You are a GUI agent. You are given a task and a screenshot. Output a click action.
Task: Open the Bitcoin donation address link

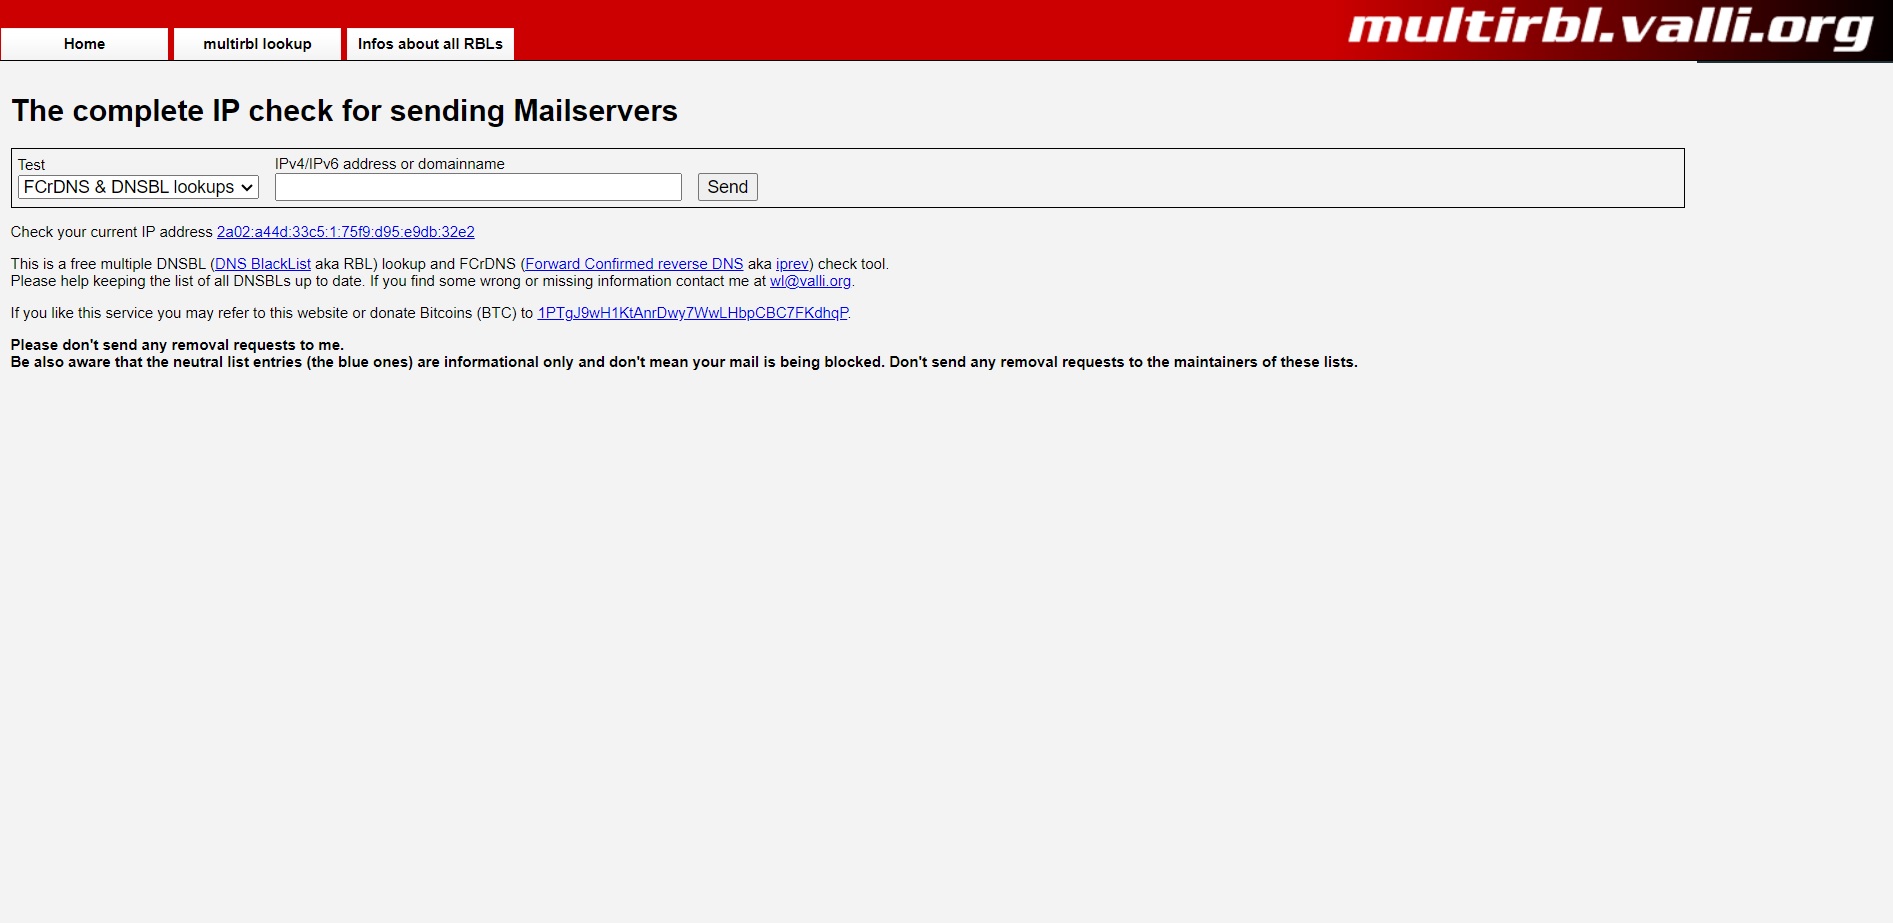(x=693, y=313)
